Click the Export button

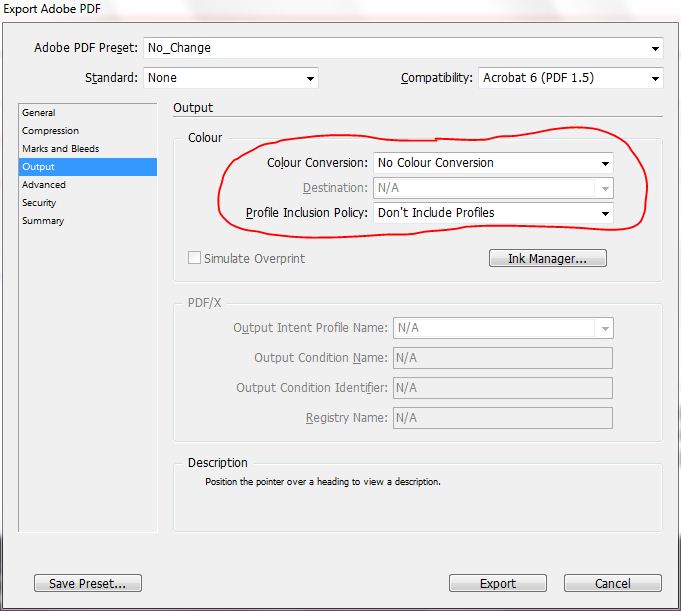498,583
